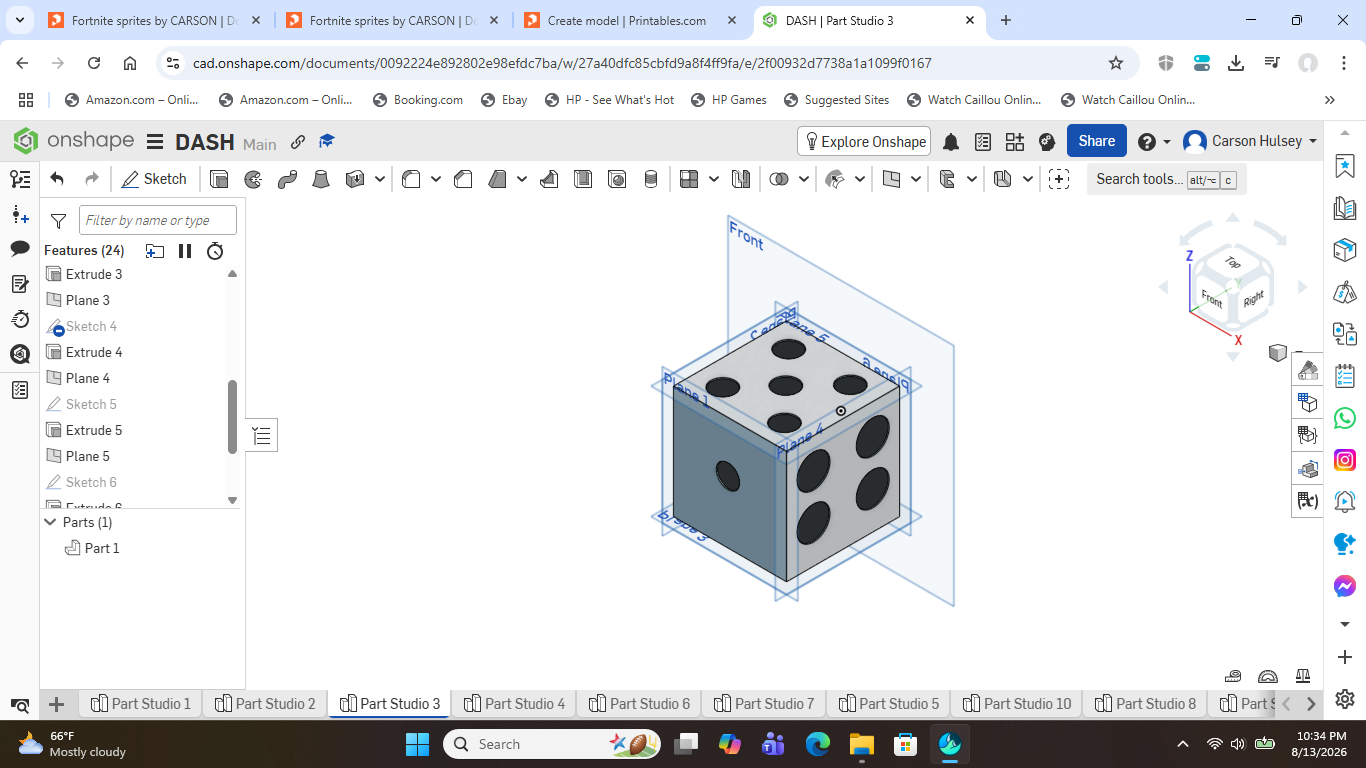Click the Explore Onshape button
Image resolution: width=1366 pixels, height=768 pixels.
tap(864, 141)
